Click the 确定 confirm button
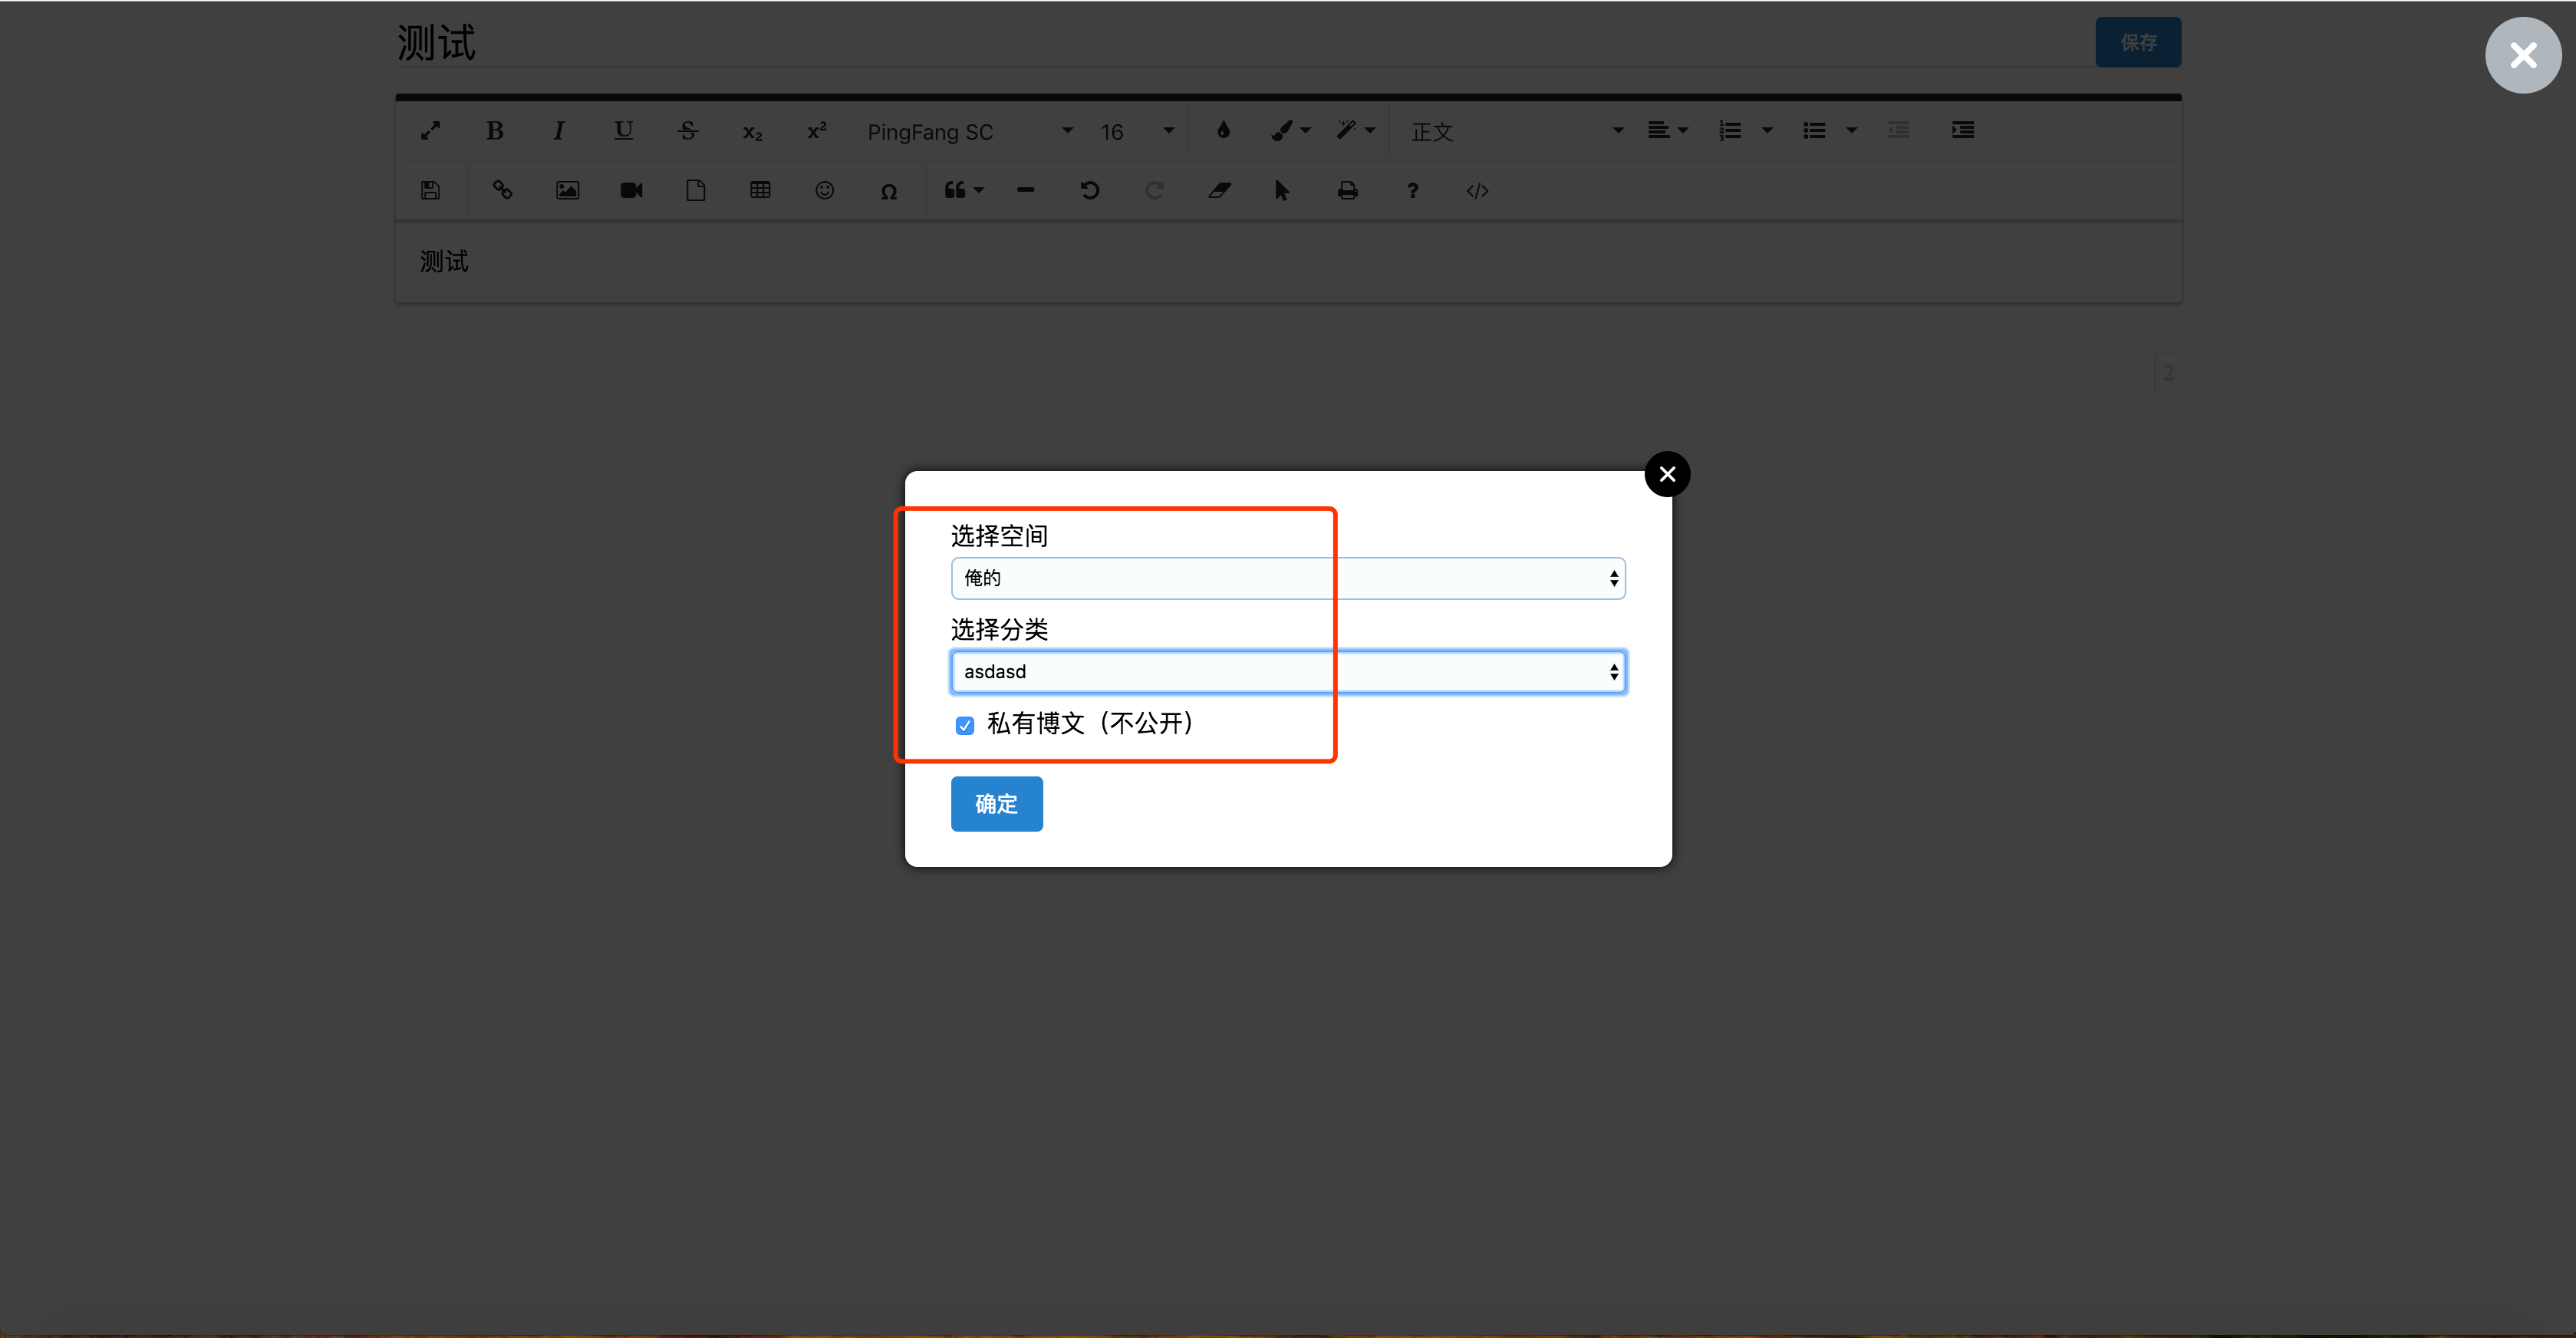Viewport: 2576px width, 1338px height. [996, 803]
